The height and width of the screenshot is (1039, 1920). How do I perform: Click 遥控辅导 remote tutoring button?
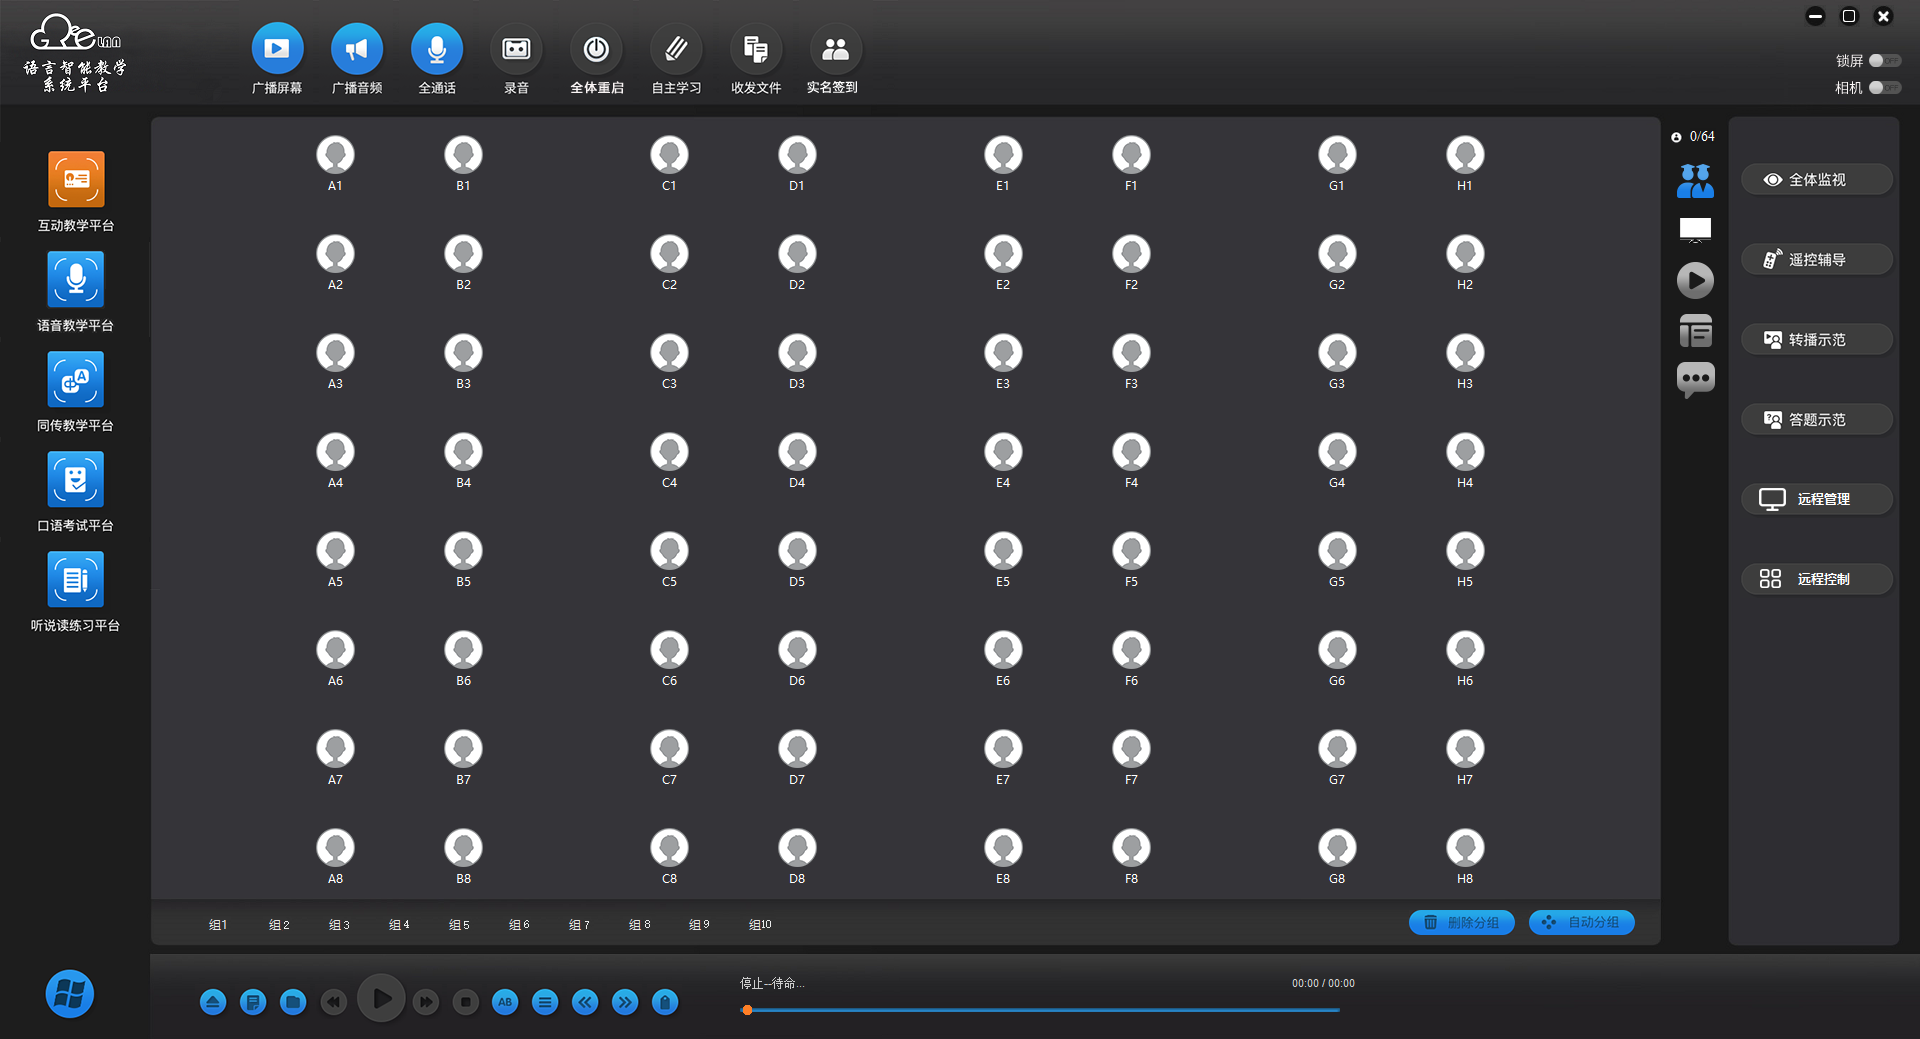point(1817,260)
